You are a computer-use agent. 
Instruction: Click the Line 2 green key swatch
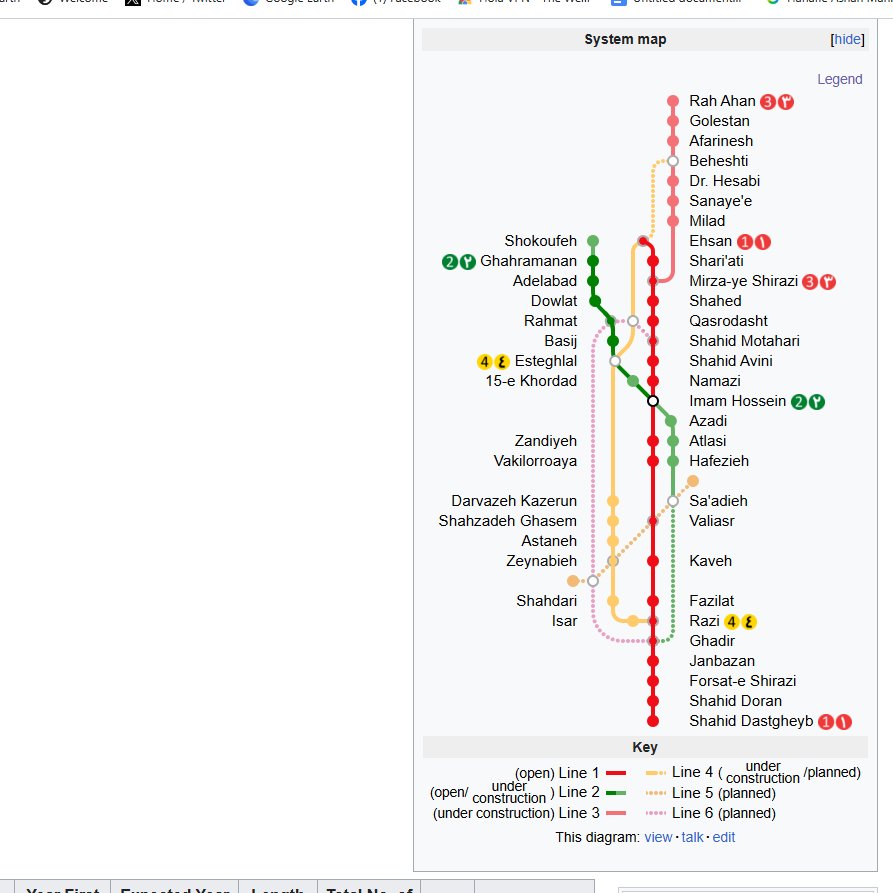(x=616, y=793)
